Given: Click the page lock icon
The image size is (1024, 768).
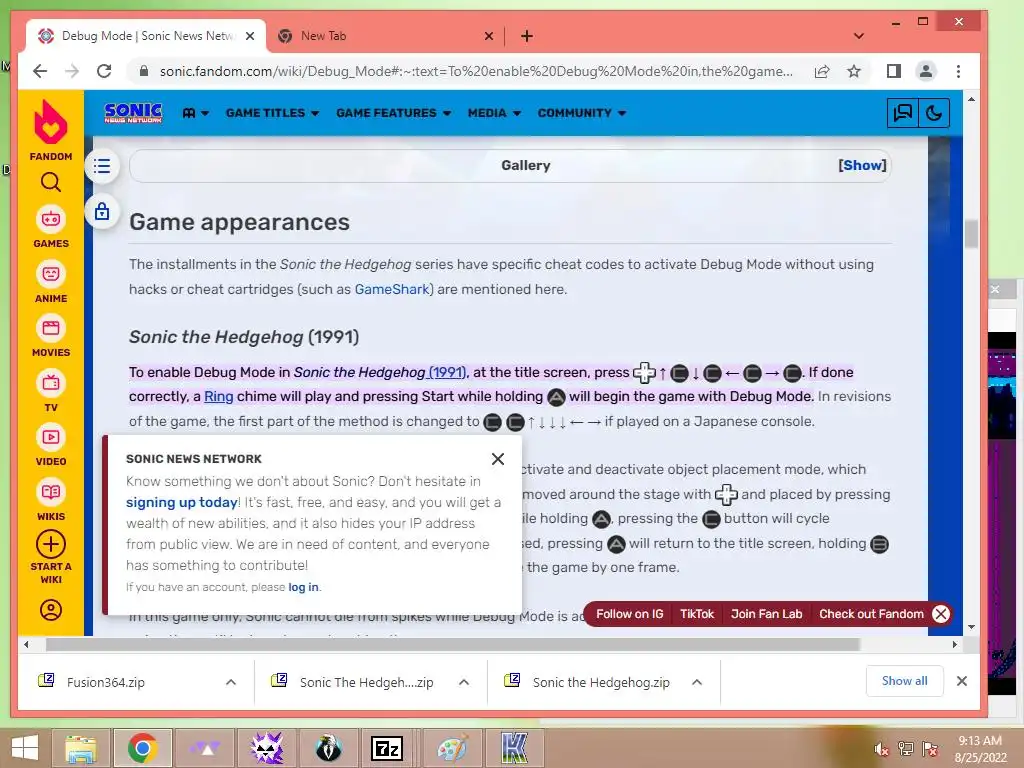Looking at the screenshot, I should (102, 211).
